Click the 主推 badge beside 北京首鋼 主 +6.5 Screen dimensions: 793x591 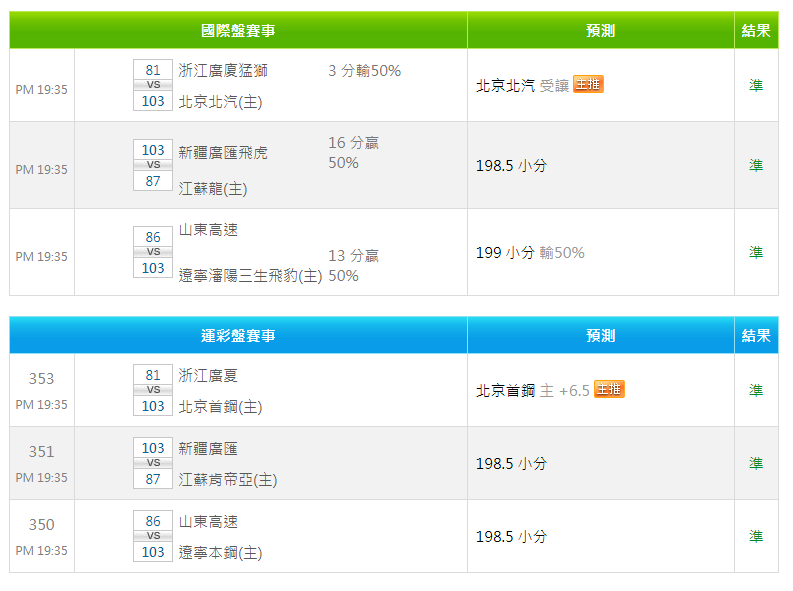click(609, 389)
